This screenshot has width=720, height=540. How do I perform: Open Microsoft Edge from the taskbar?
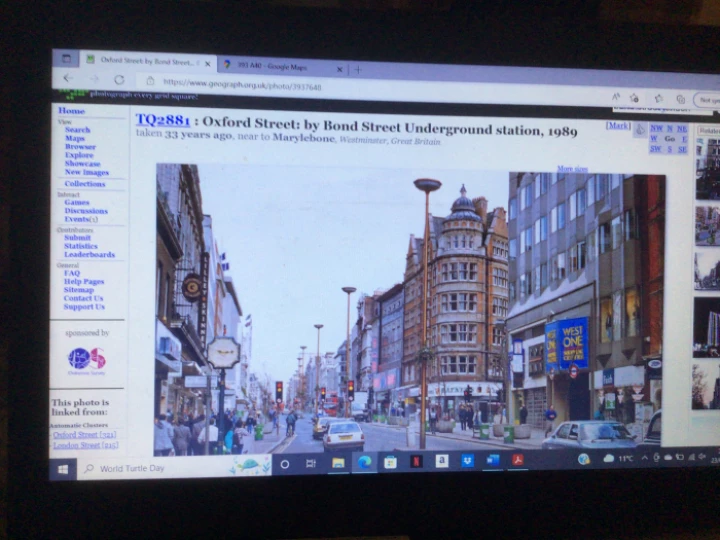pos(364,461)
